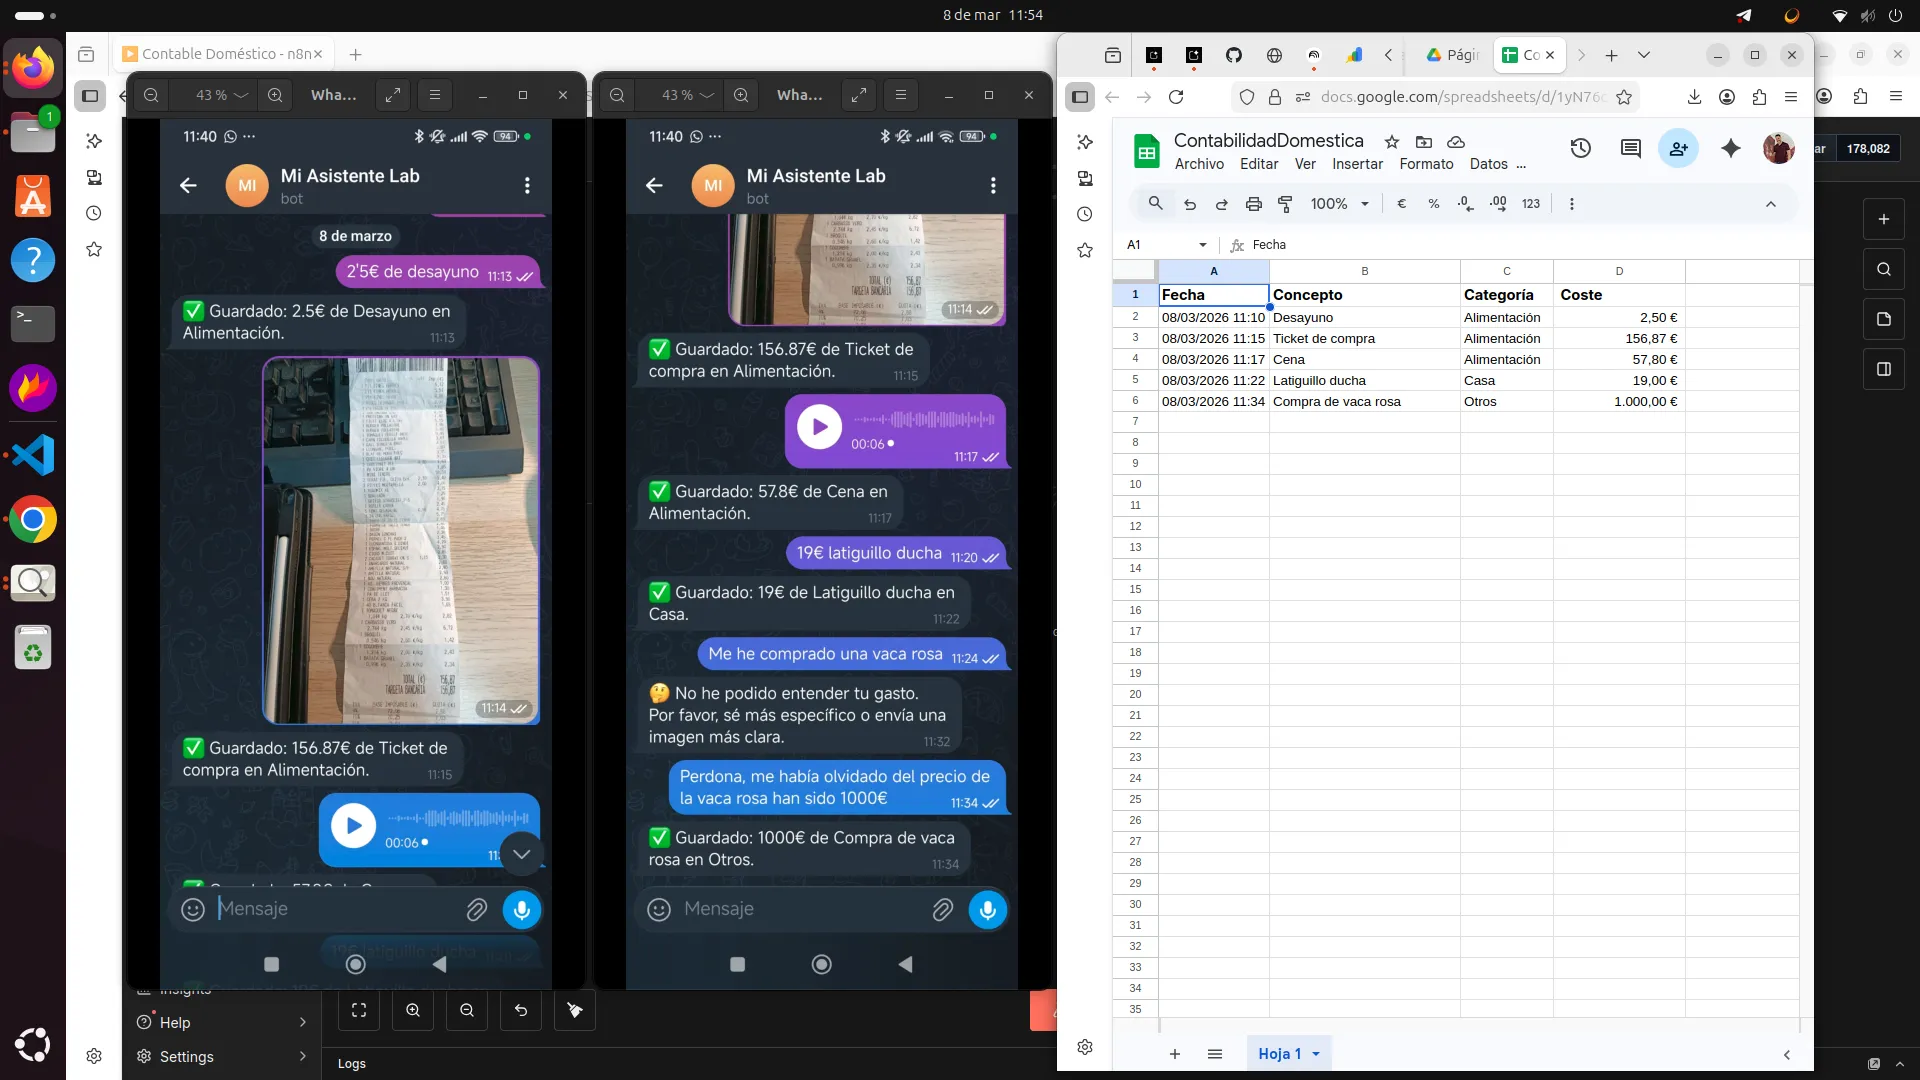Open version history clock icon in Sheets
This screenshot has width=1920, height=1080.
tap(1580, 149)
